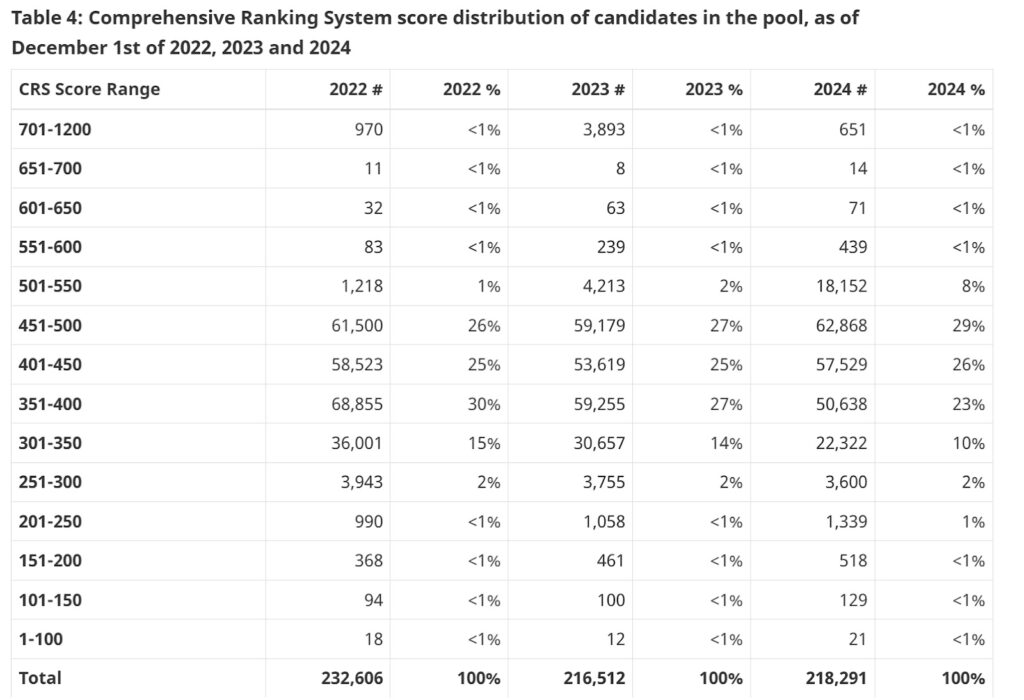This screenshot has height=700, width=1024.
Task: Click the 29% cell in the 2024 % column
Action: (x=969, y=325)
